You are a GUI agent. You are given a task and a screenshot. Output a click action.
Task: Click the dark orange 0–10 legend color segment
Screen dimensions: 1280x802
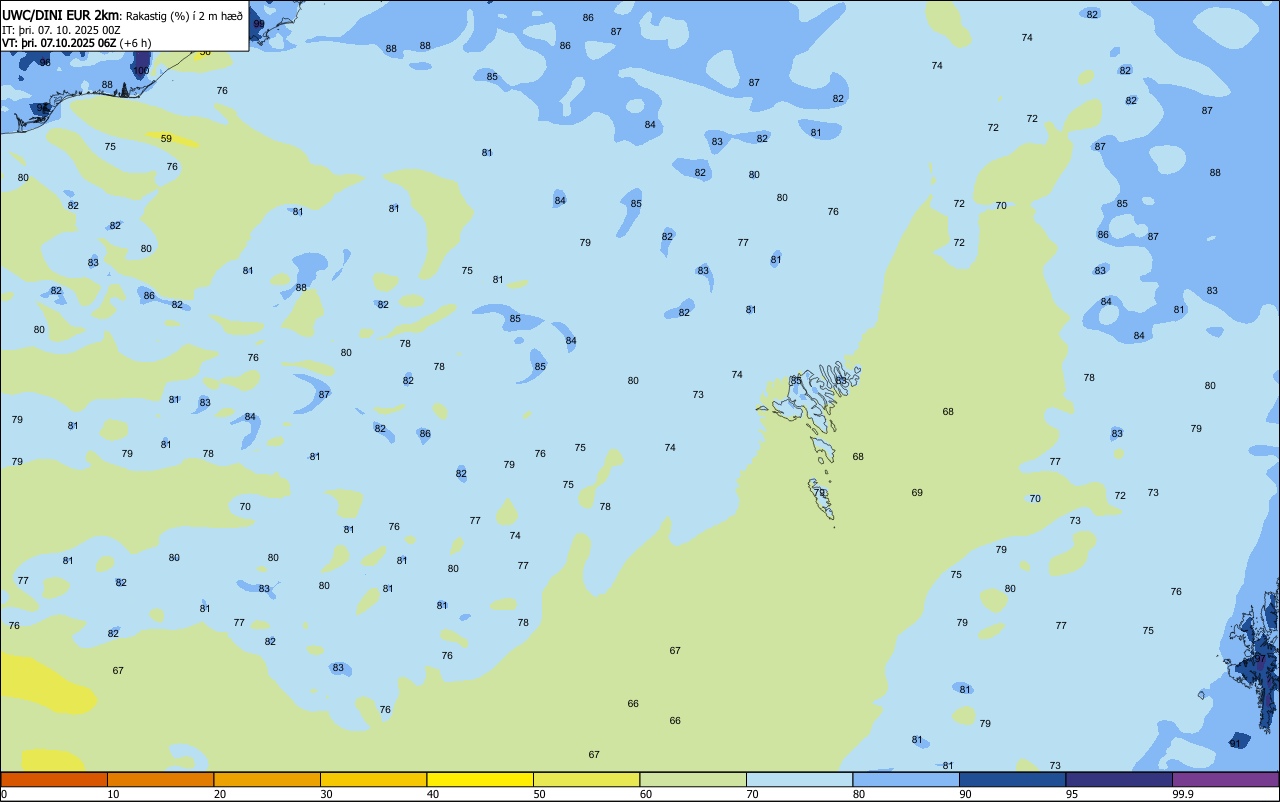[54, 779]
